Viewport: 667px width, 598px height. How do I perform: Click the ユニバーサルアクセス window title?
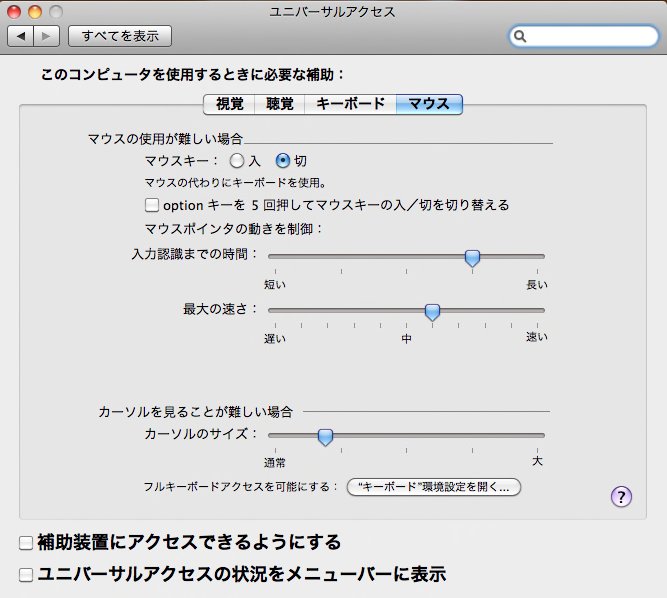coord(332,12)
